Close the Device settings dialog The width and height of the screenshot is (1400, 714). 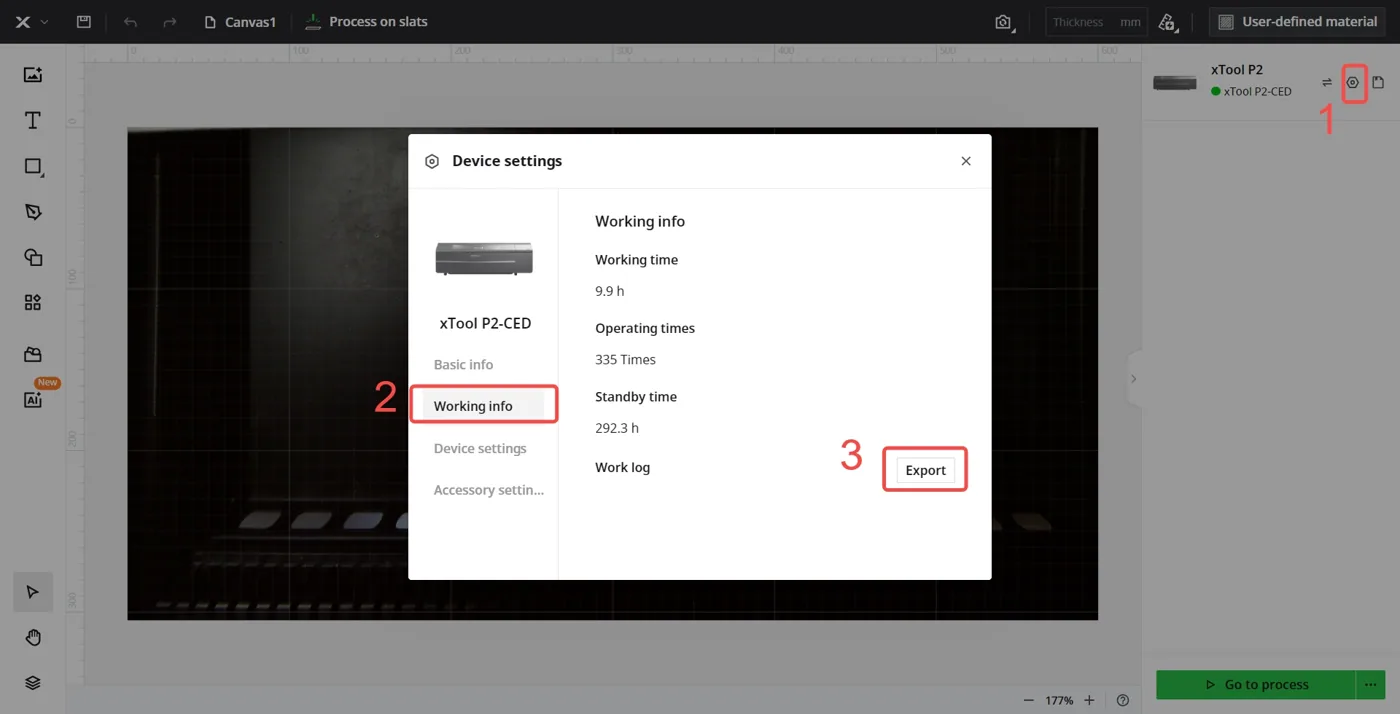coord(966,161)
